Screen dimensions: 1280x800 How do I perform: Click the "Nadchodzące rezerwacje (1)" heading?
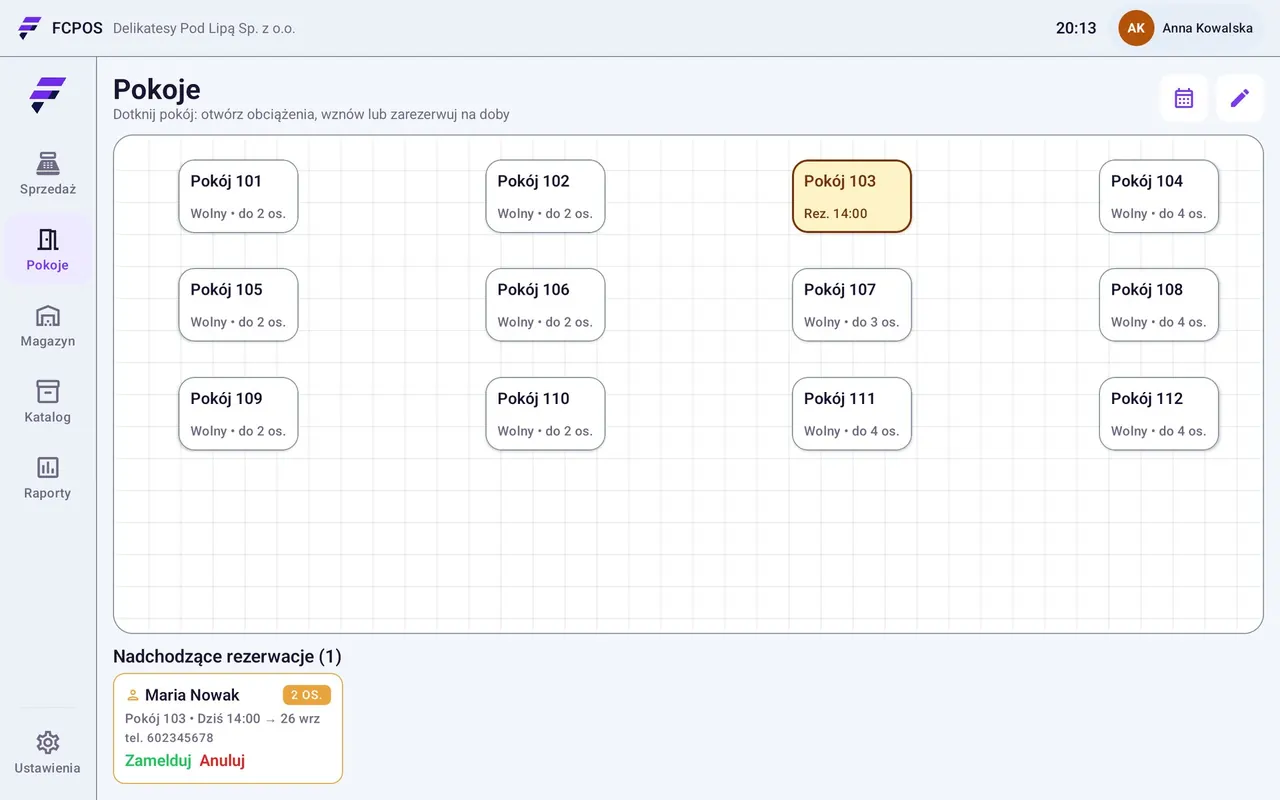pyautogui.click(x=227, y=657)
